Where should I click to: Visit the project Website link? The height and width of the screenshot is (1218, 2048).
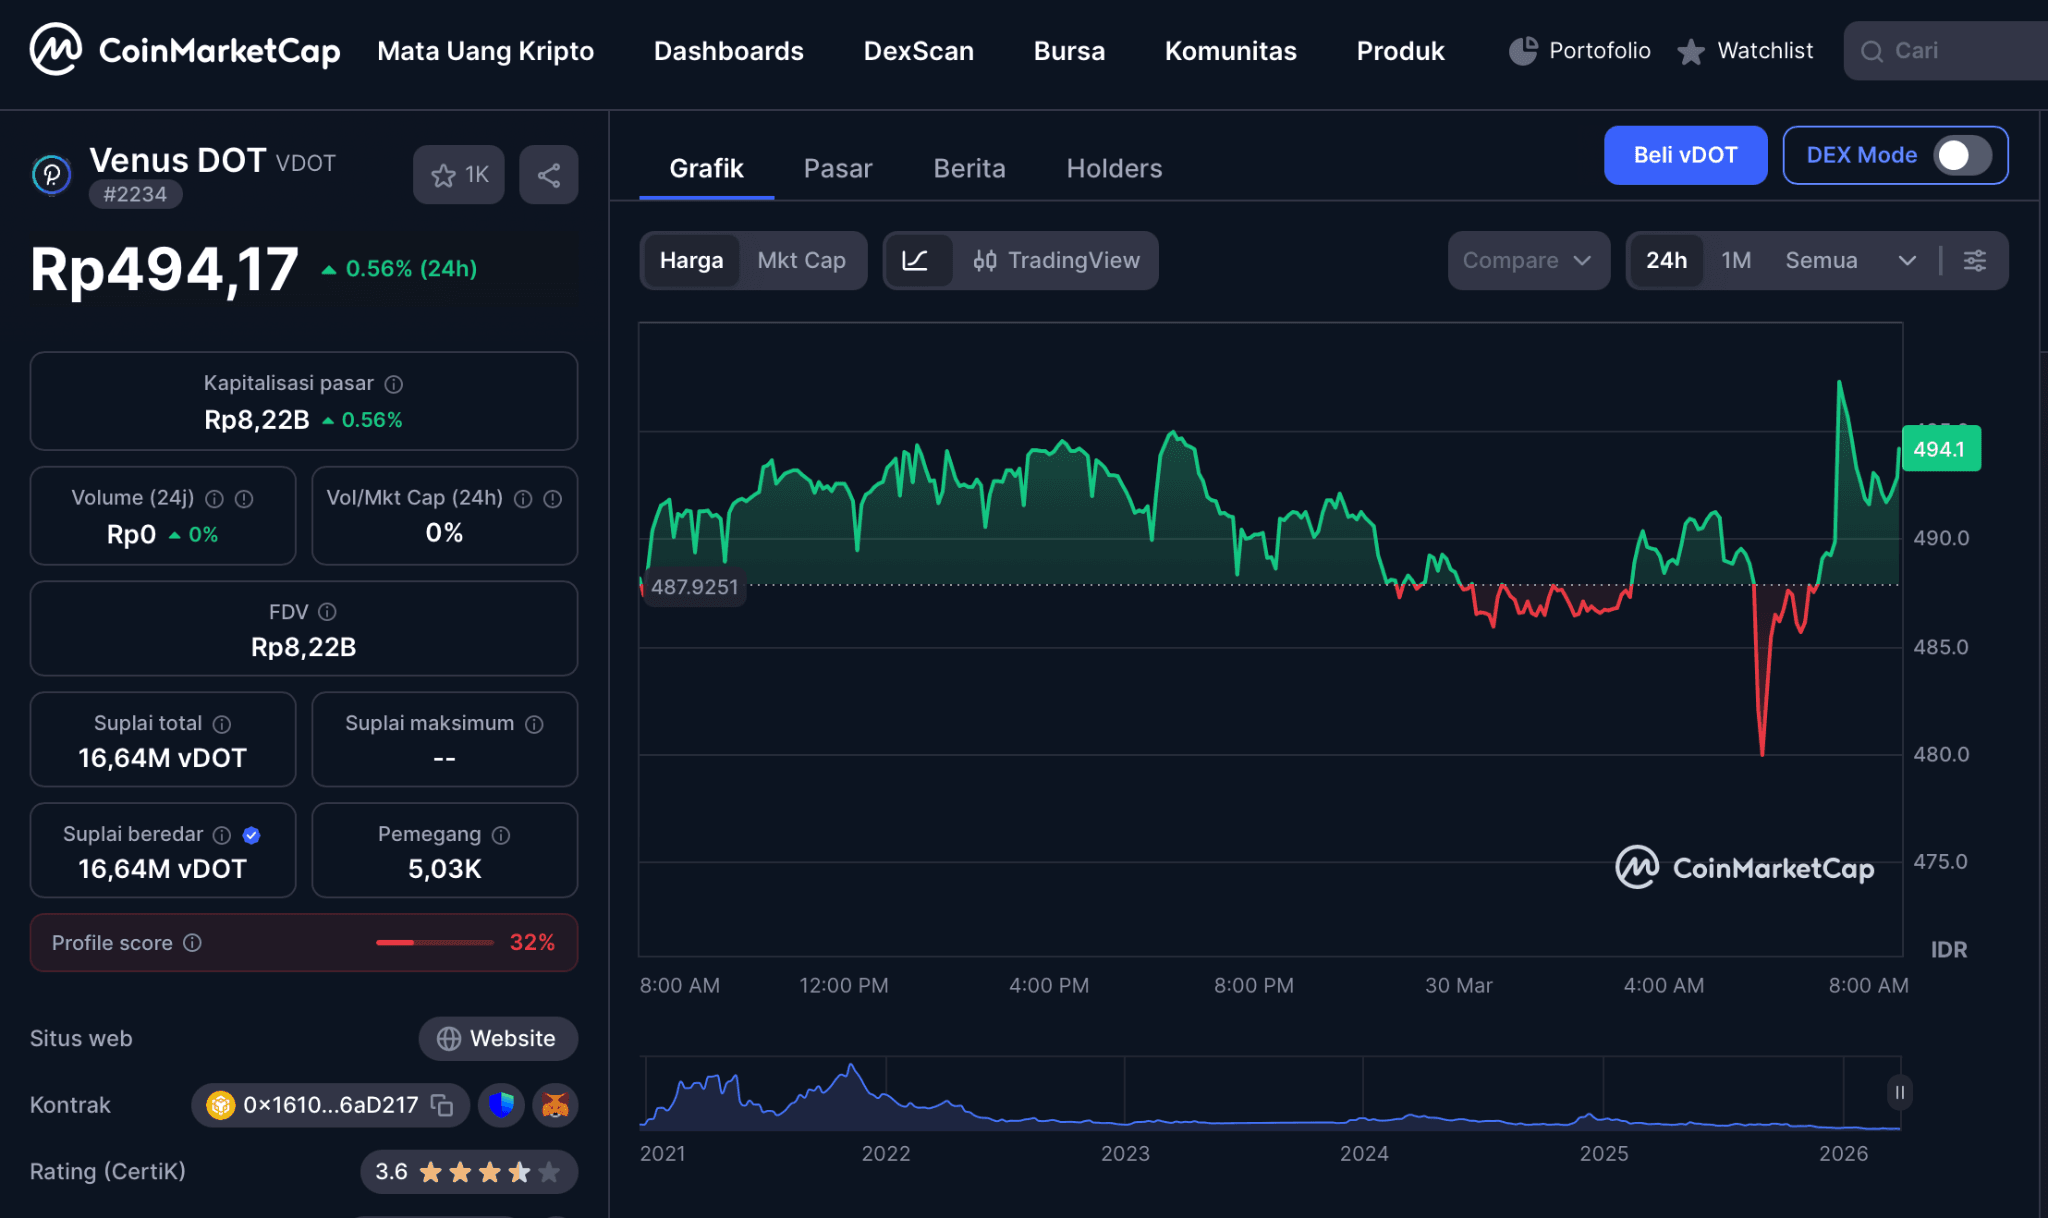tap(498, 1038)
